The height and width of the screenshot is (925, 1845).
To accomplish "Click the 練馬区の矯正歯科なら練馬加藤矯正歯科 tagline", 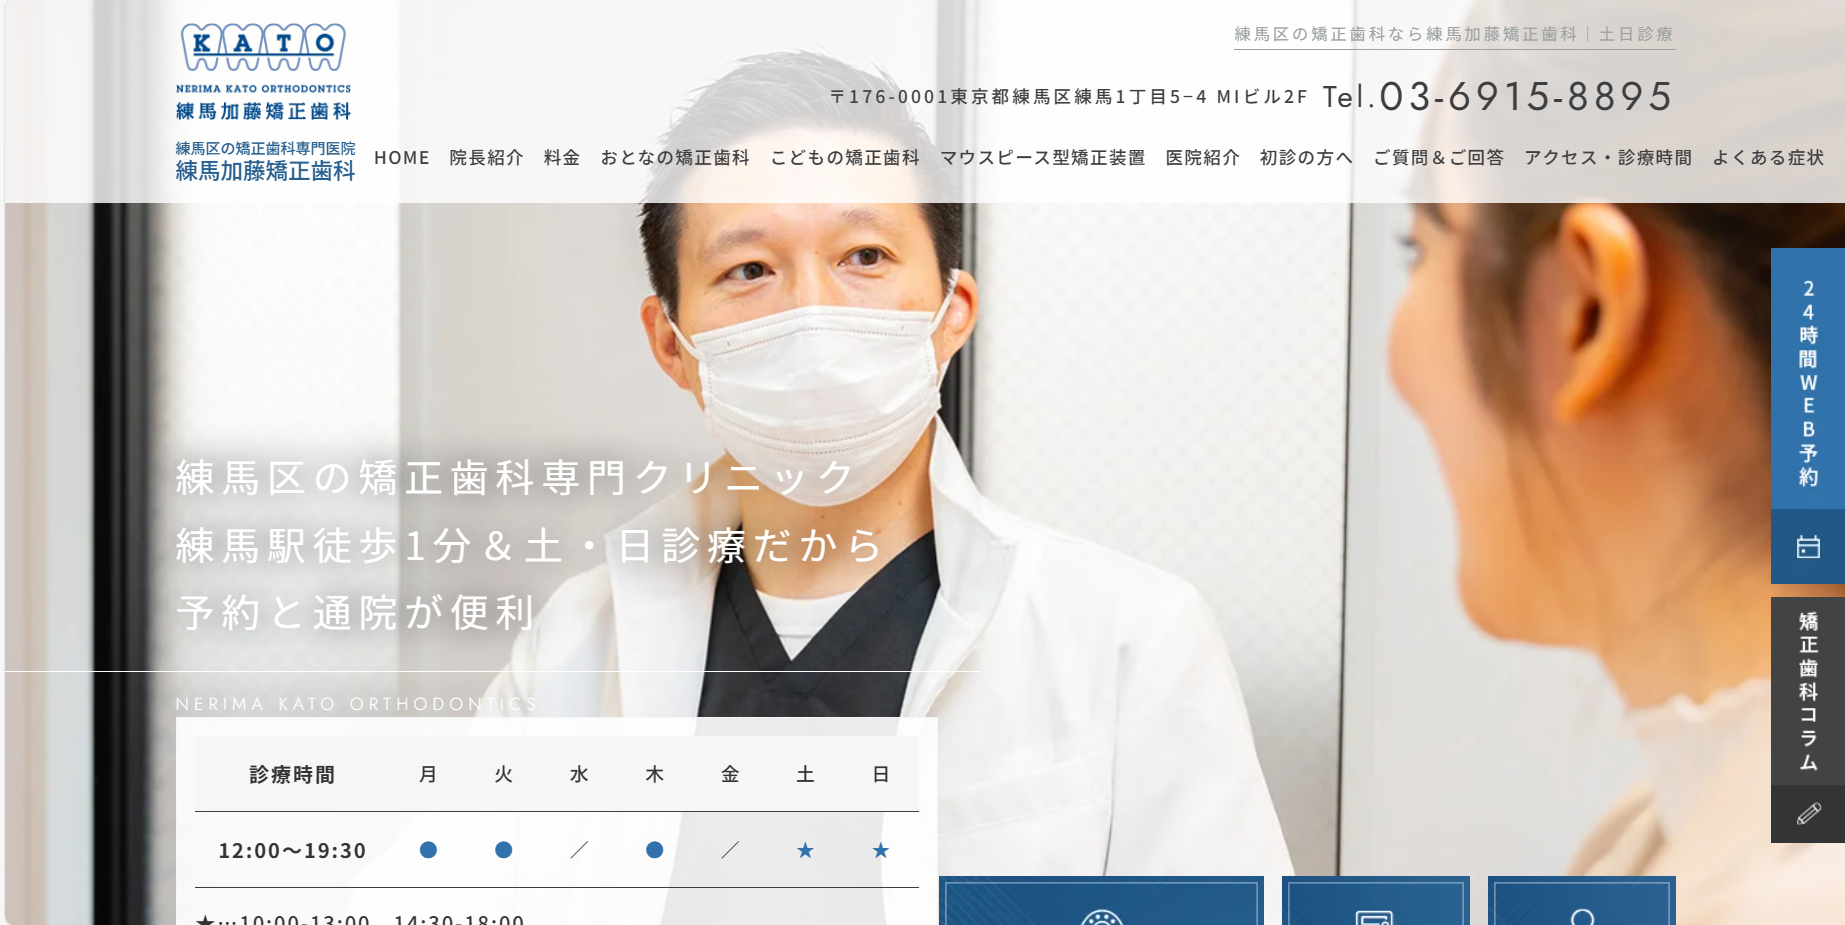I will click(1454, 34).
